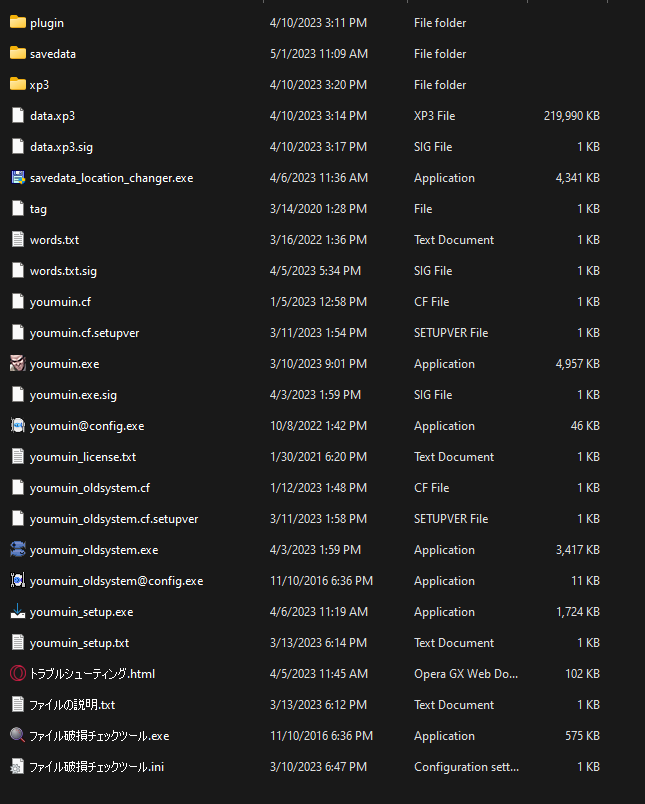
Task: Select the youmuin_oldsystem@config.exe icon
Action: 18,581
